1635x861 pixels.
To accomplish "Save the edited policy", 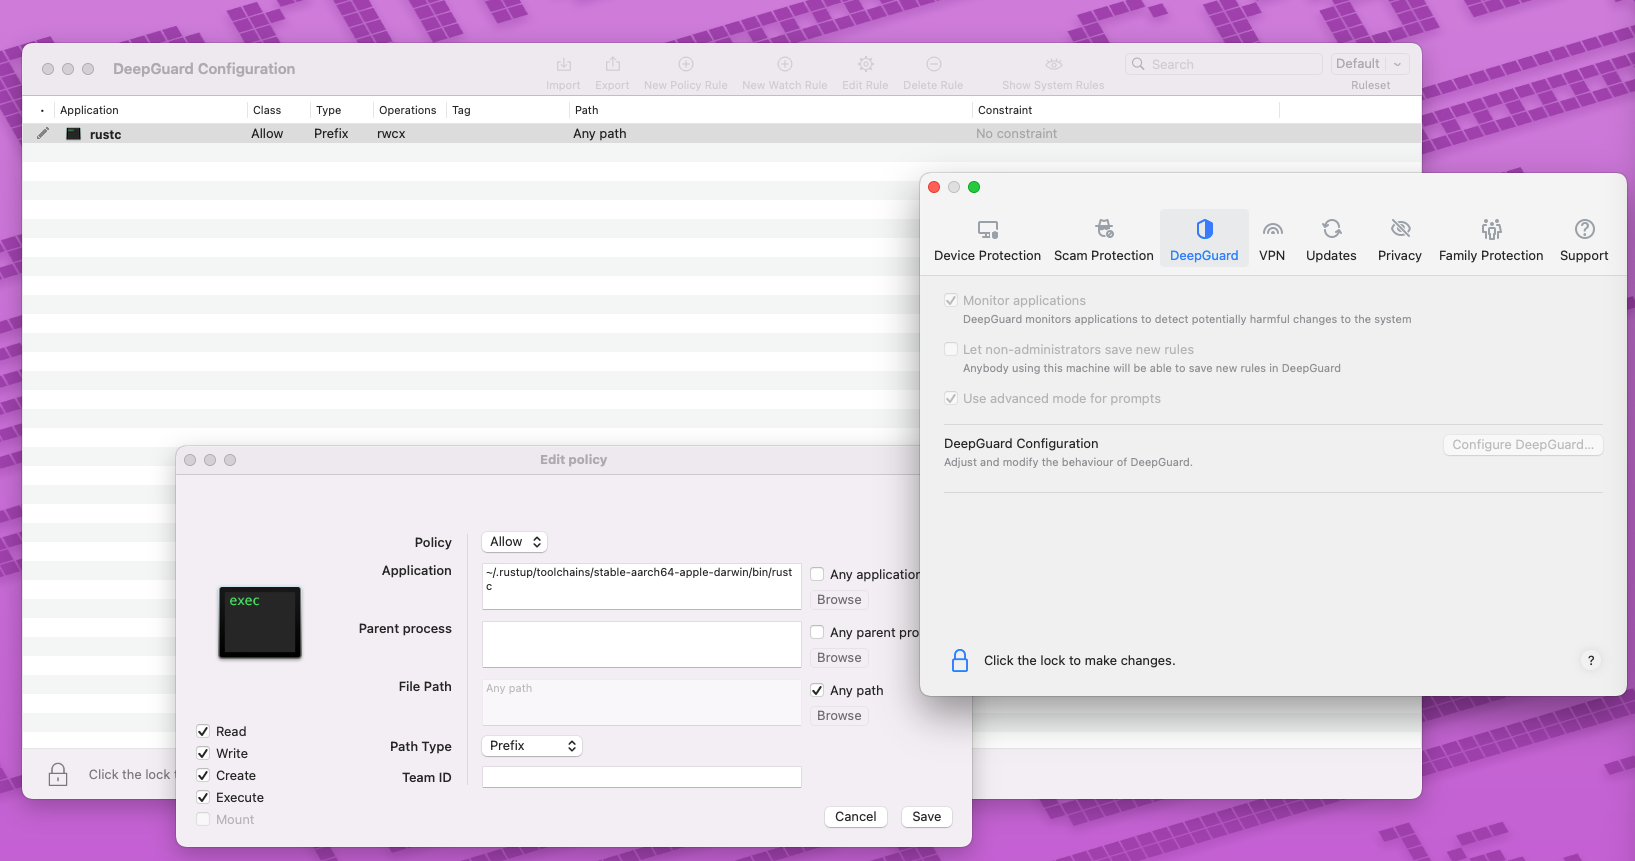I will pos(927,817).
